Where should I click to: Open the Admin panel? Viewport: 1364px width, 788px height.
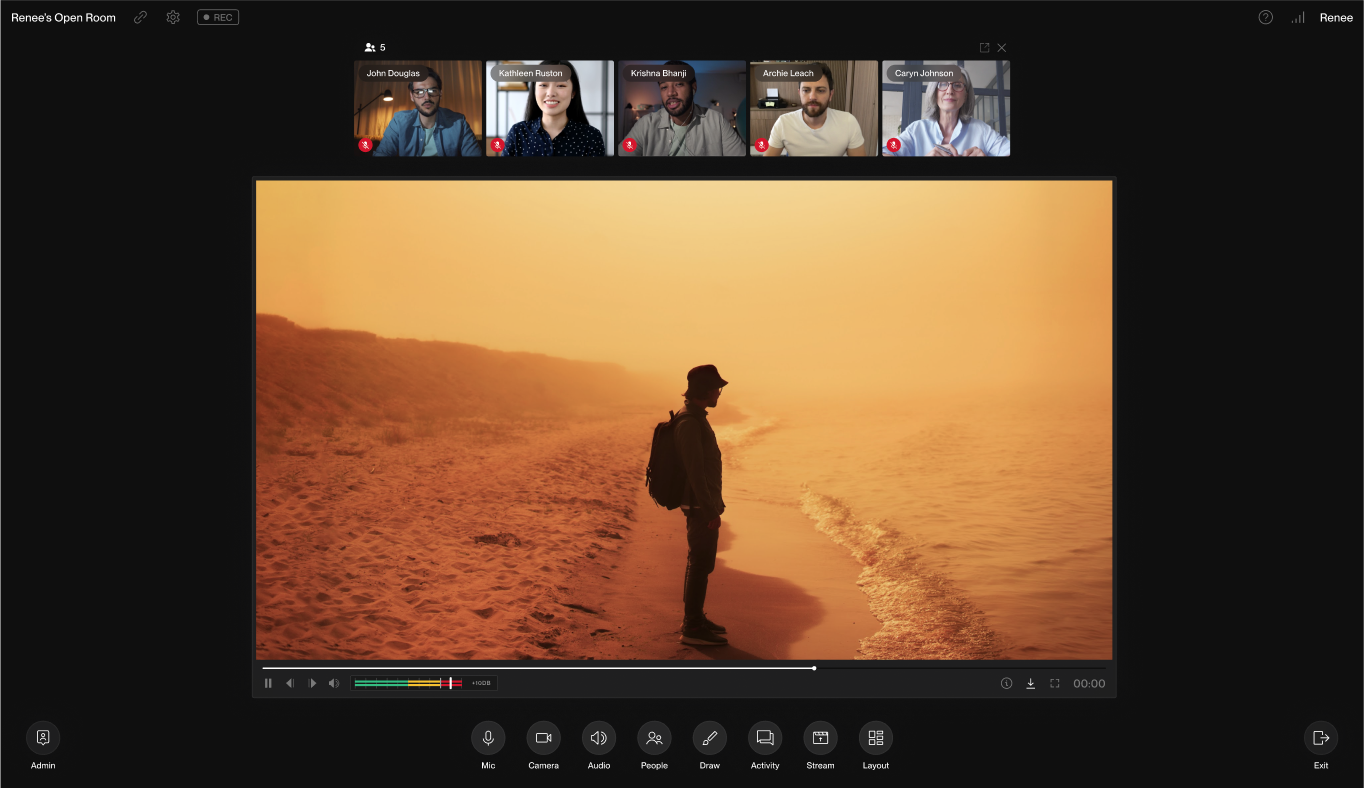pyautogui.click(x=43, y=738)
